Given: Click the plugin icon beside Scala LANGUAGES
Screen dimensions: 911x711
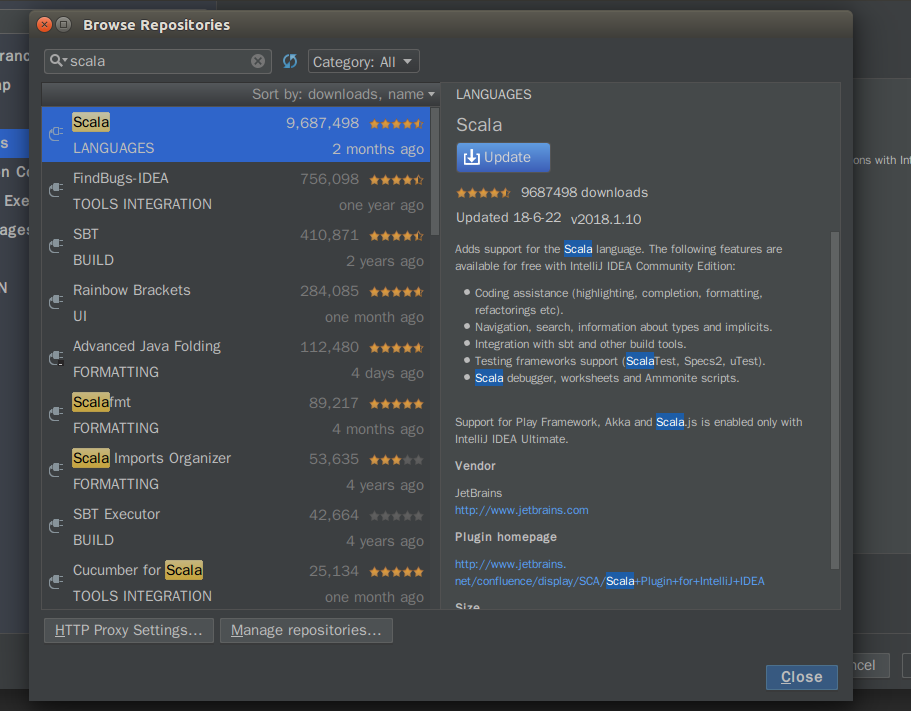Looking at the screenshot, I should 56,134.
